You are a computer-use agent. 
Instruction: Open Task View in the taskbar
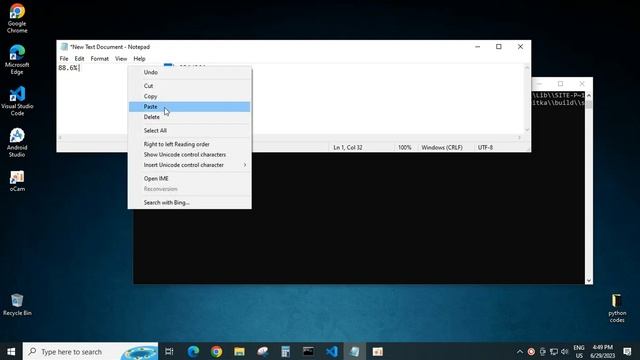point(169,351)
